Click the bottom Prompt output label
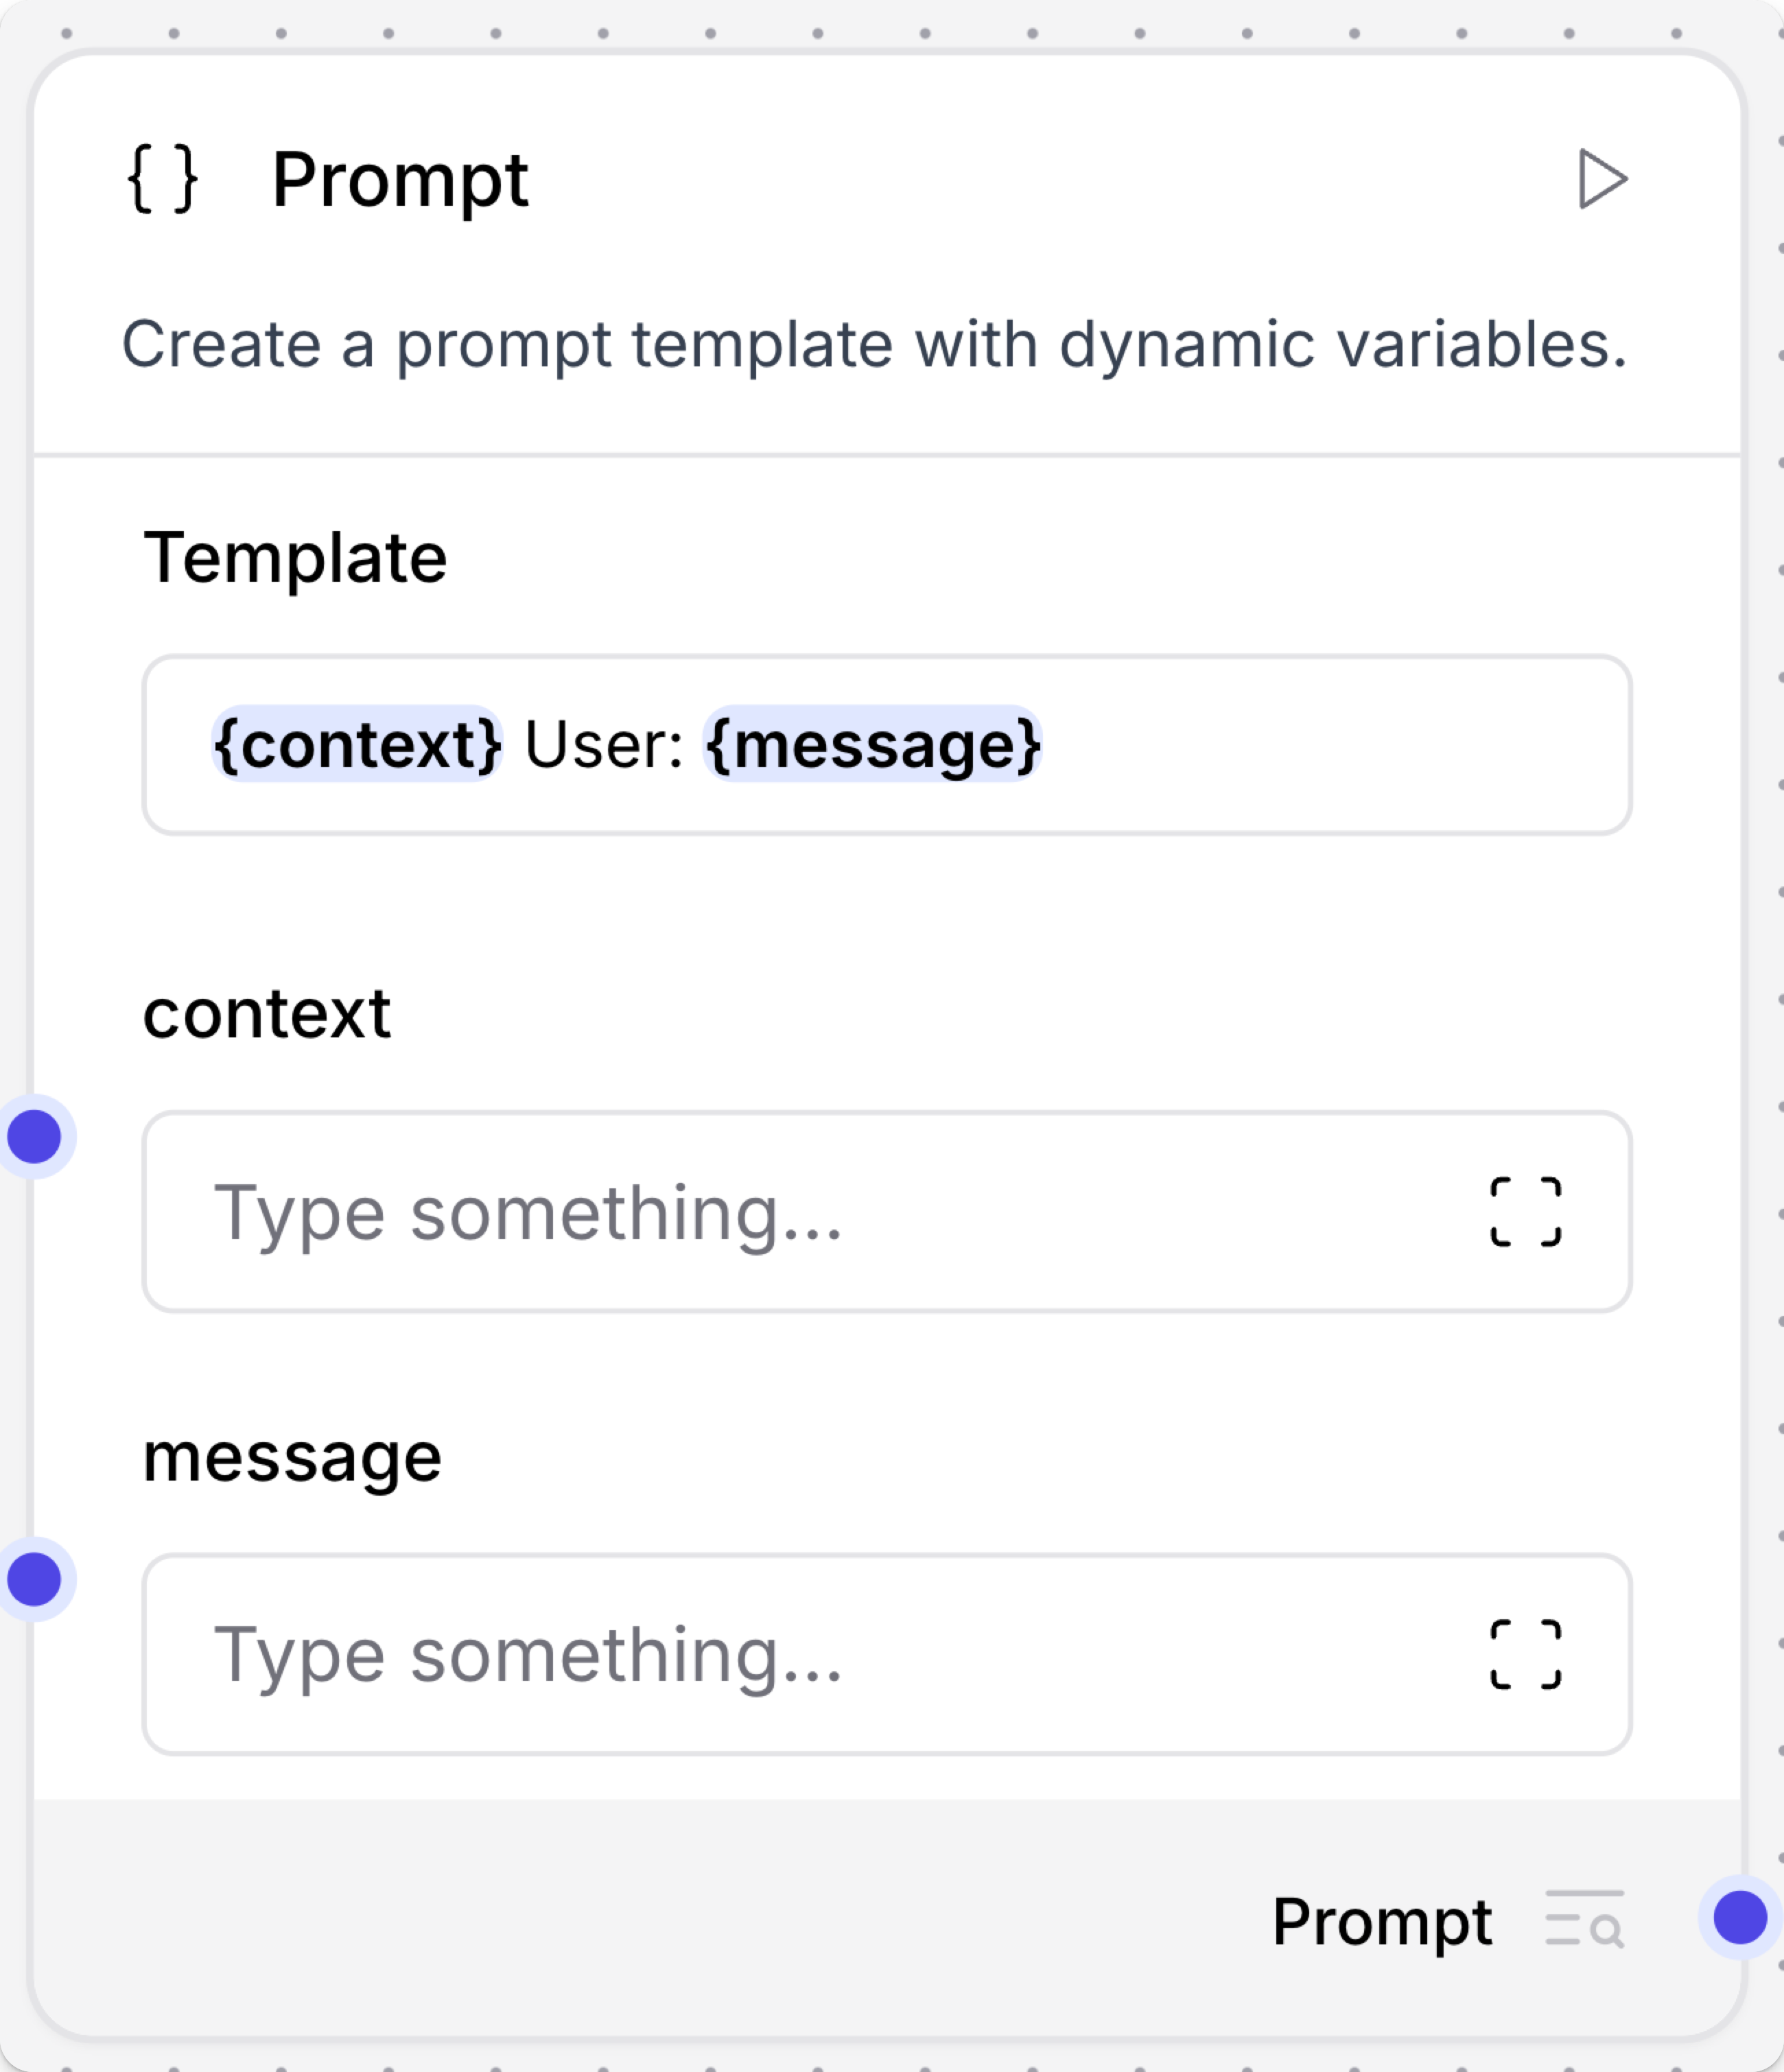1784x2072 pixels. point(1383,1920)
